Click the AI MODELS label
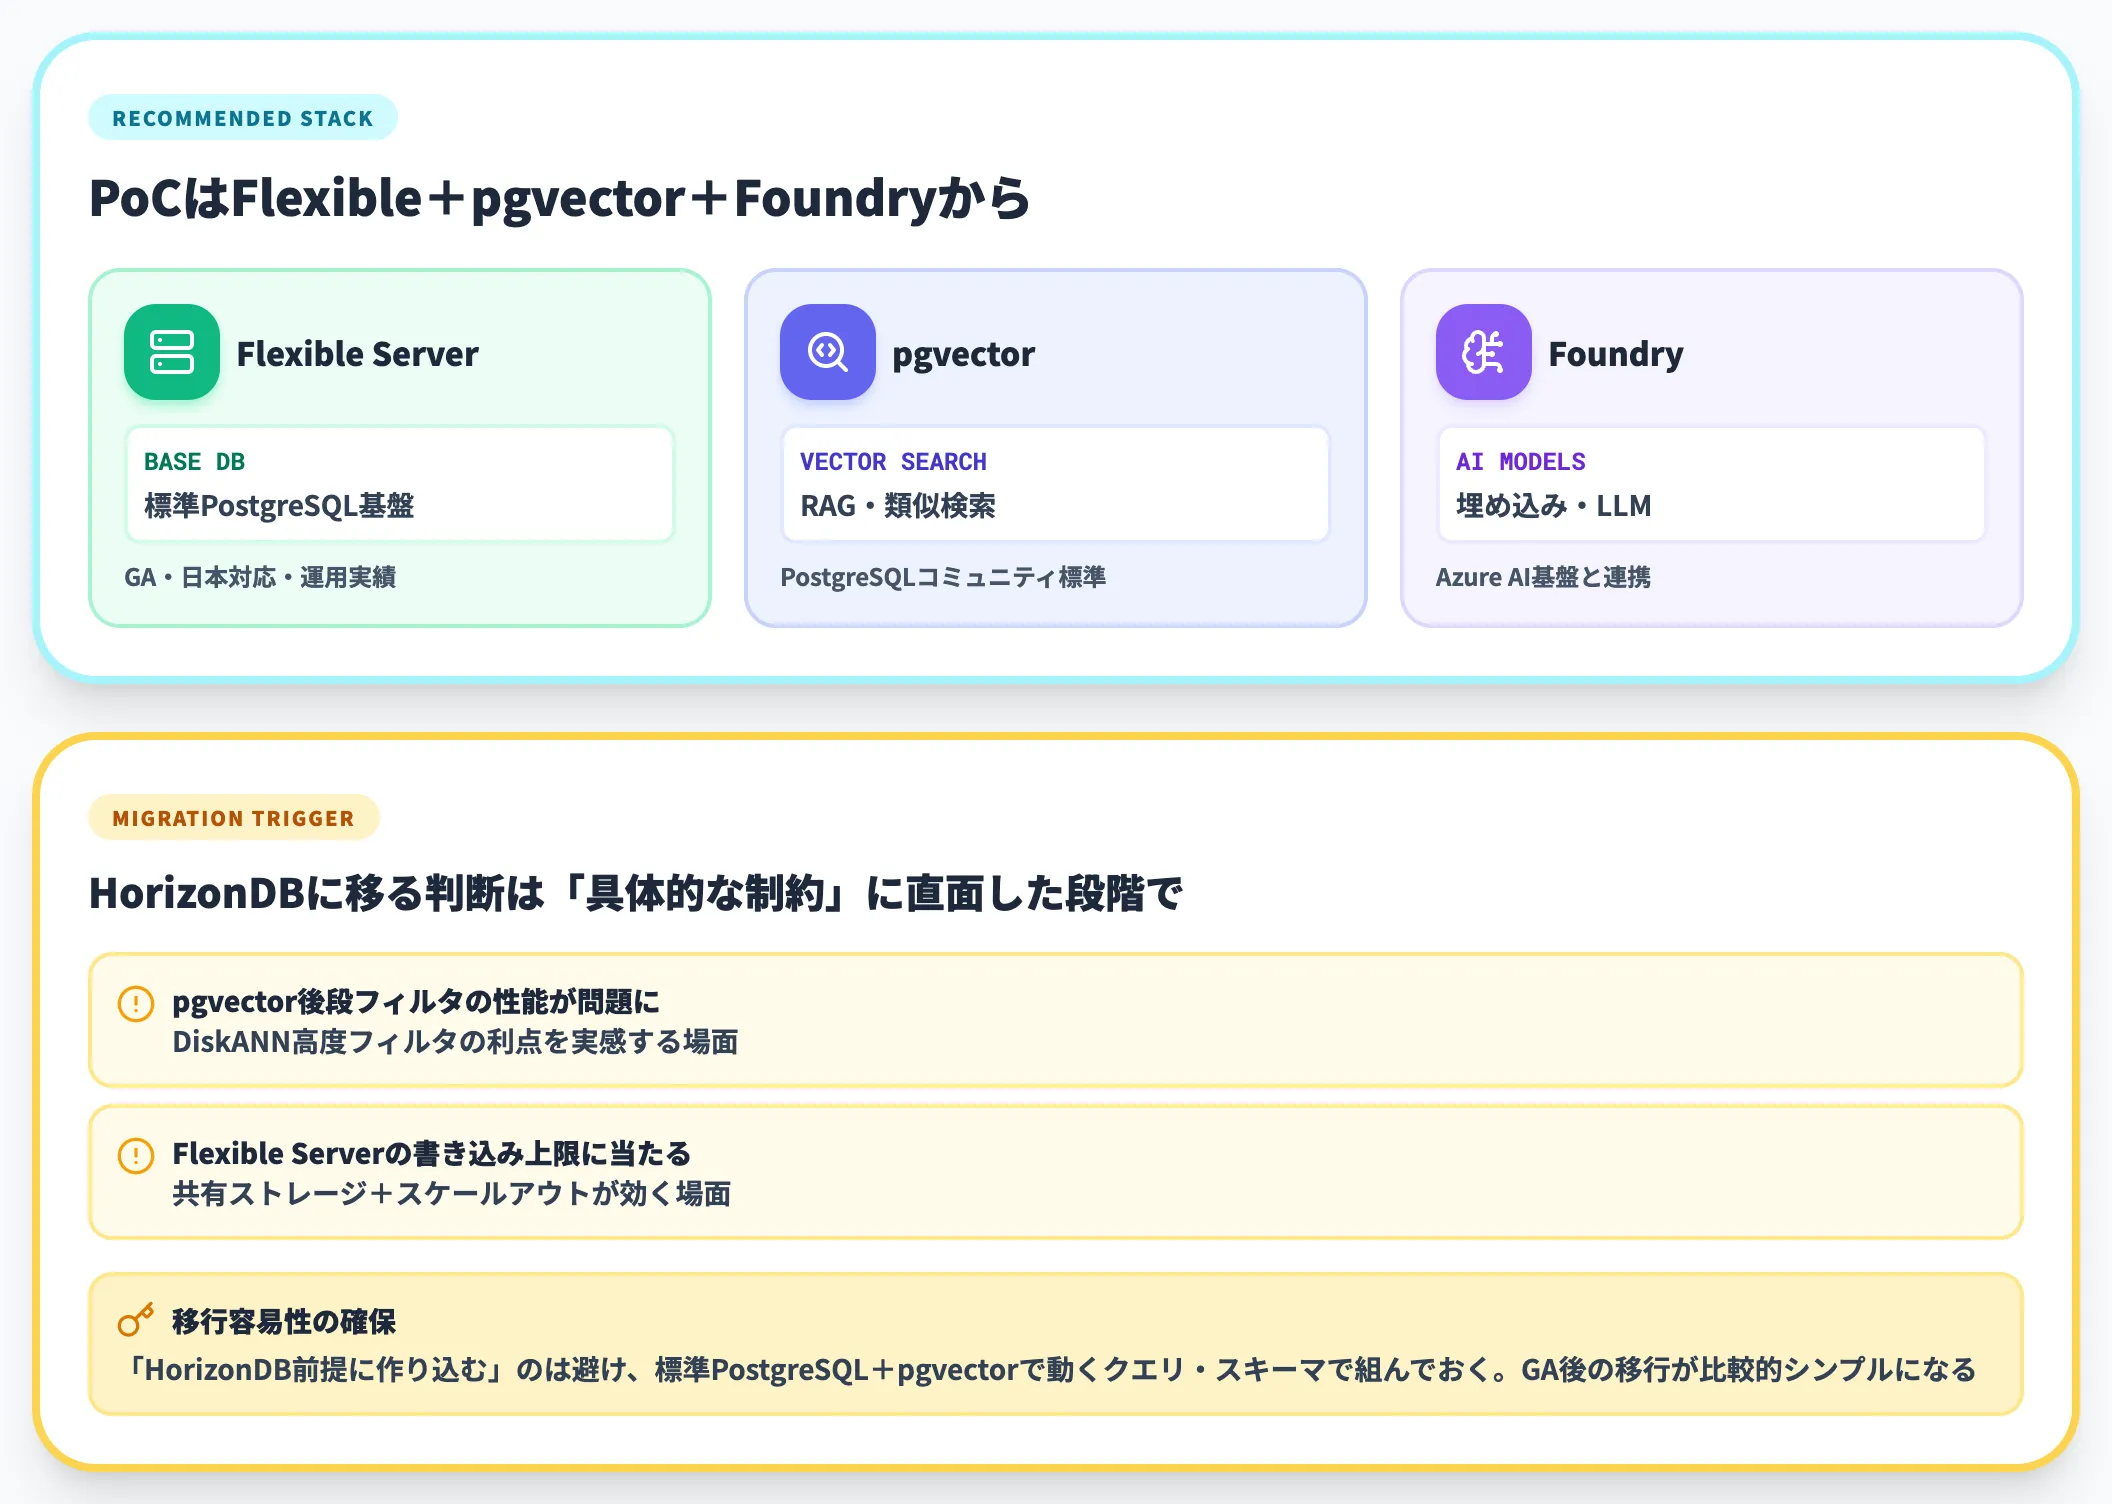The image size is (2112, 1504). pyautogui.click(x=1521, y=462)
